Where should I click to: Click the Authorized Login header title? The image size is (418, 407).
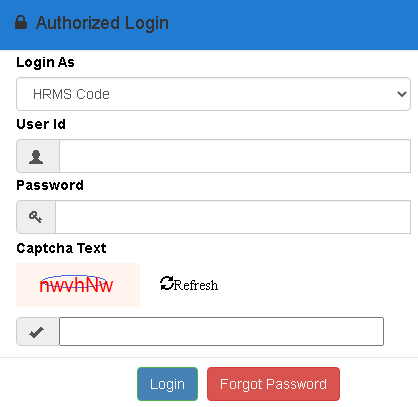pos(102,23)
